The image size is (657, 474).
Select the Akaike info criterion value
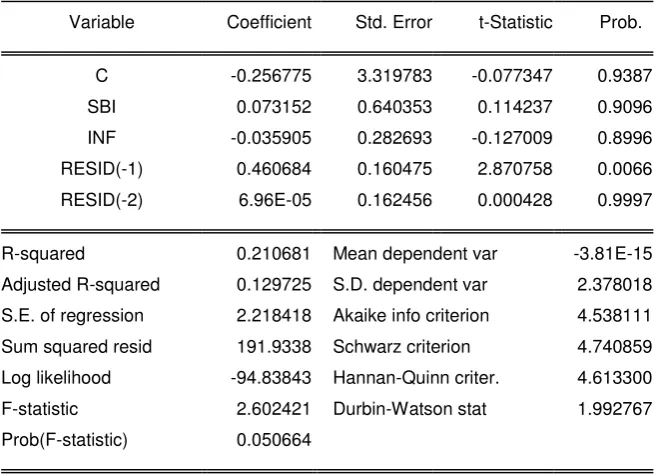[615, 316]
